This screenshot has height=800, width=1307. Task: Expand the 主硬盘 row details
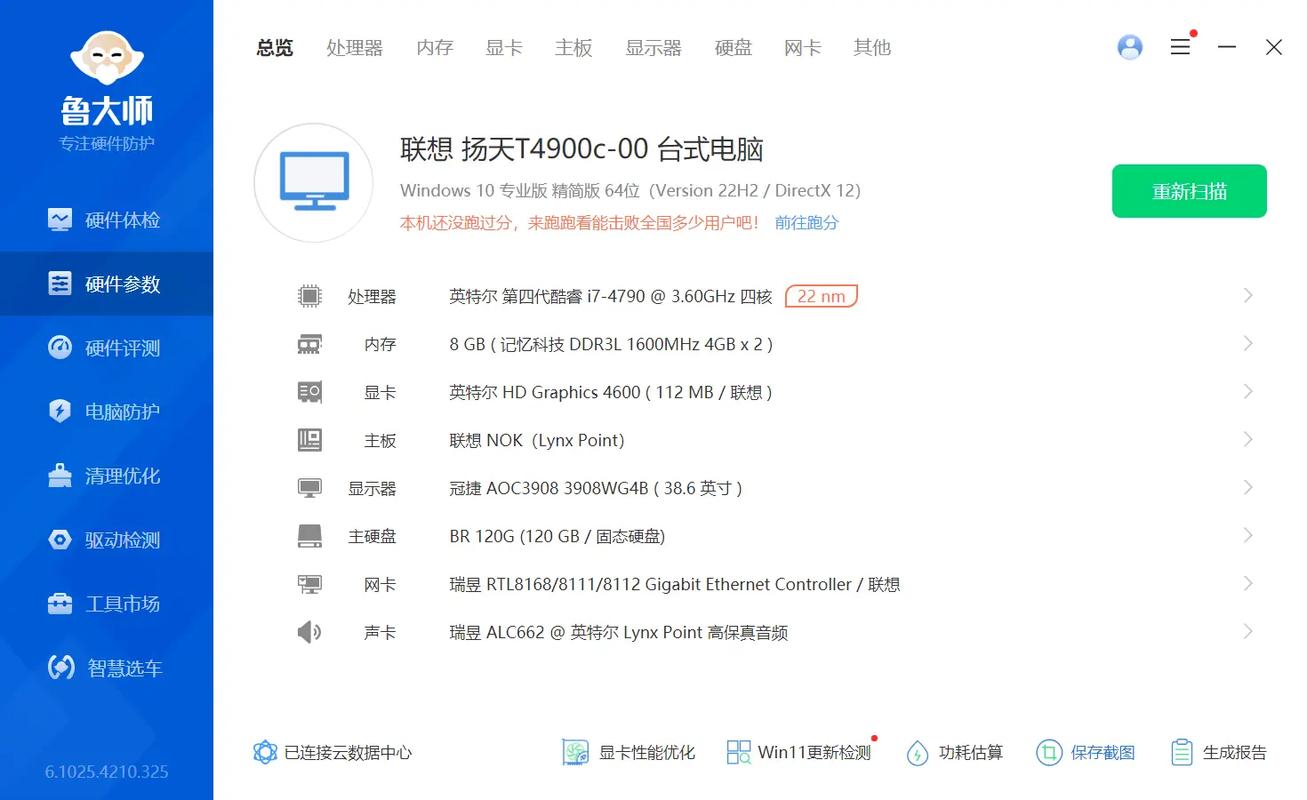click(1247, 535)
